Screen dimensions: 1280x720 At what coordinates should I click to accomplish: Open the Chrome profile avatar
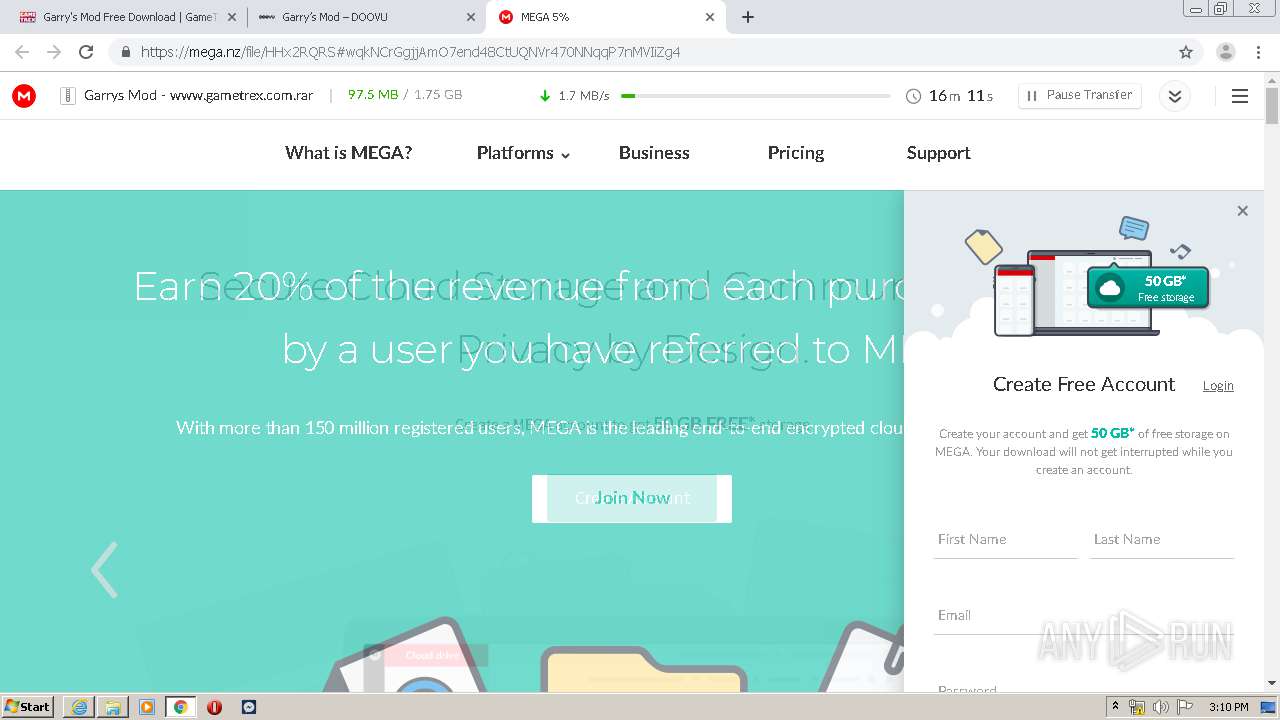click(1225, 52)
